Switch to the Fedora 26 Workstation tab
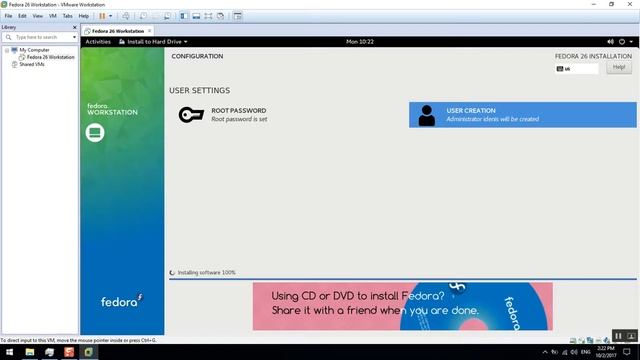Screen dimensions: 640x360 pyautogui.click(x=118, y=31)
